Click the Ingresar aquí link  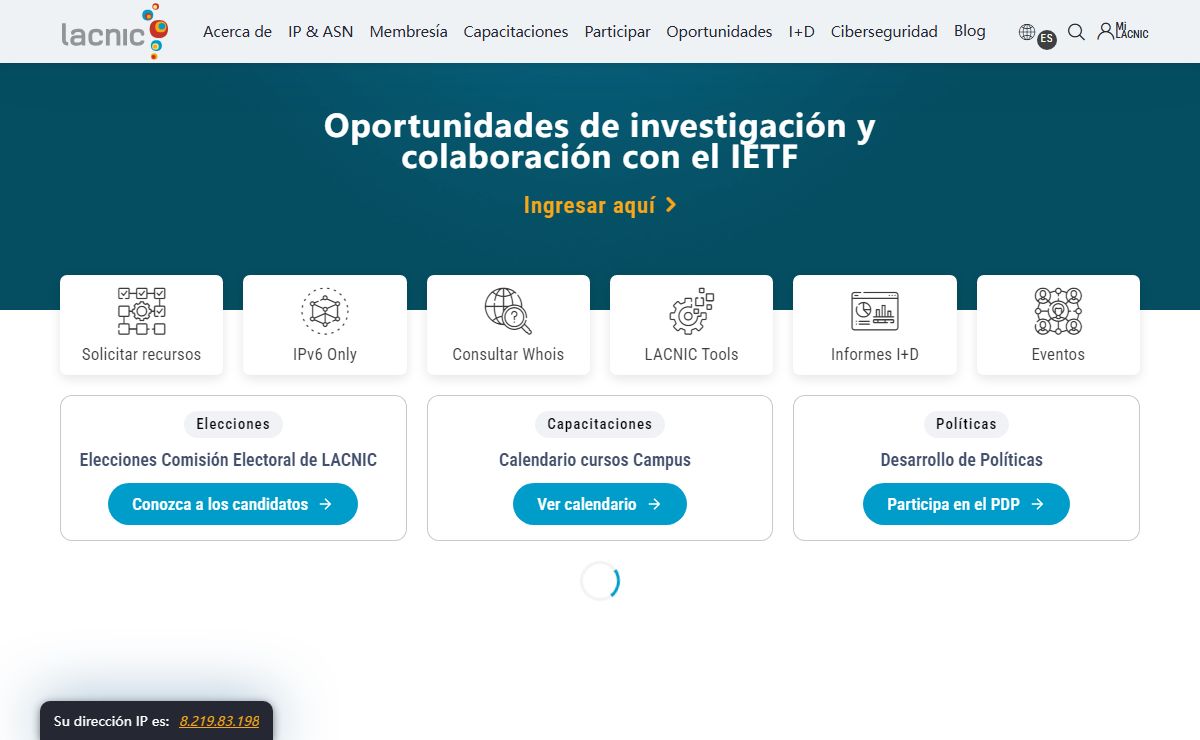600,205
